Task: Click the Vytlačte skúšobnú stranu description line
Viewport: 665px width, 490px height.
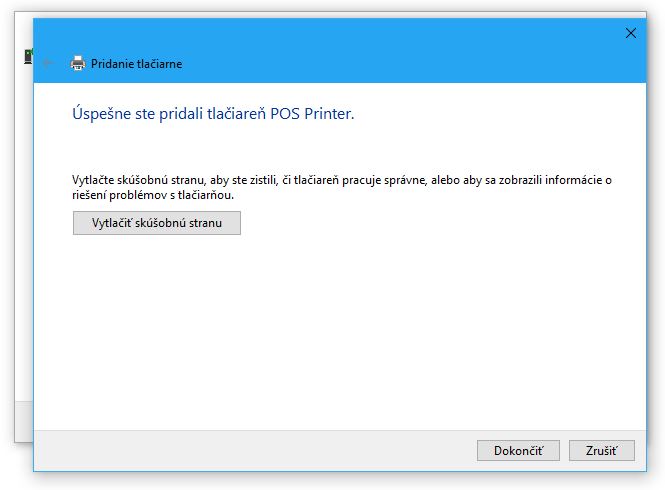Action: (x=342, y=180)
